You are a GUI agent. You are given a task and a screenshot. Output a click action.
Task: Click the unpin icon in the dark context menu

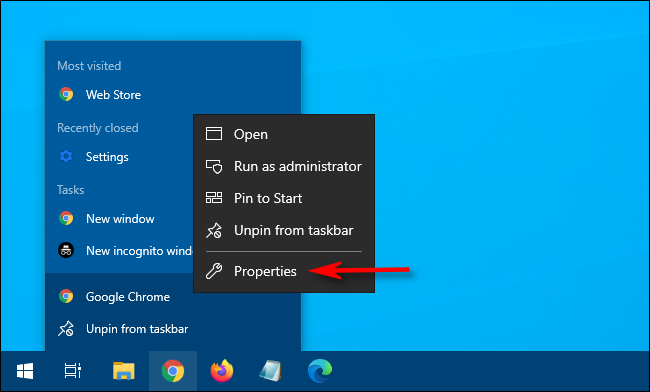click(214, 230)
